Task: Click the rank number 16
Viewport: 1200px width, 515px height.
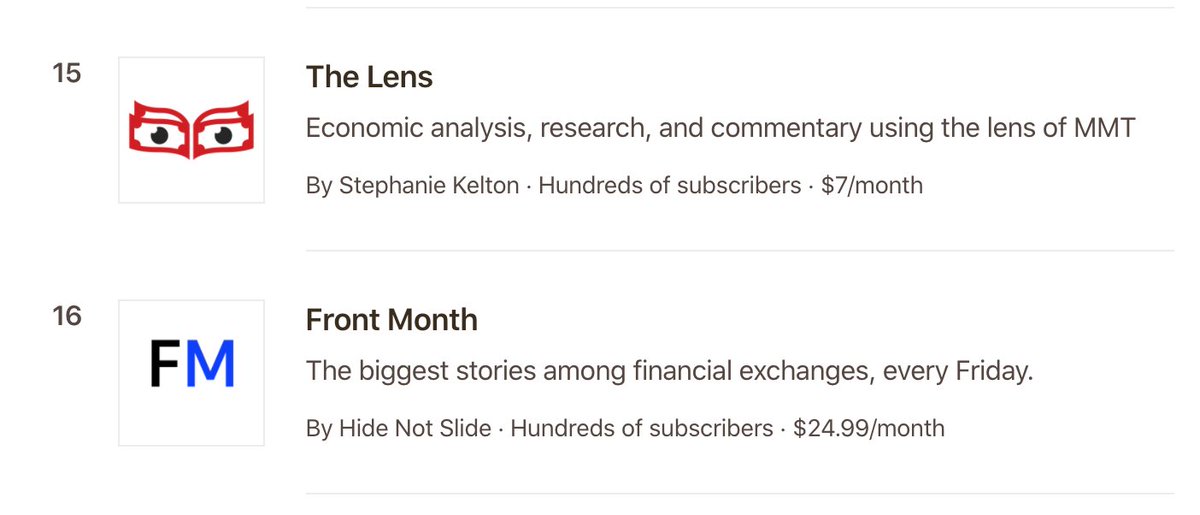Action: click(x=67, y=317)
